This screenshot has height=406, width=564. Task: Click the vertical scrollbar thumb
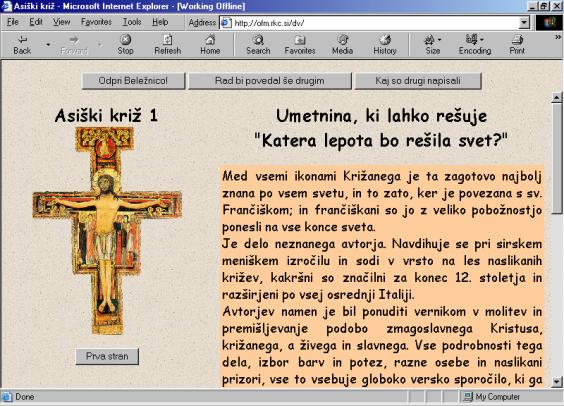[557, 158]
